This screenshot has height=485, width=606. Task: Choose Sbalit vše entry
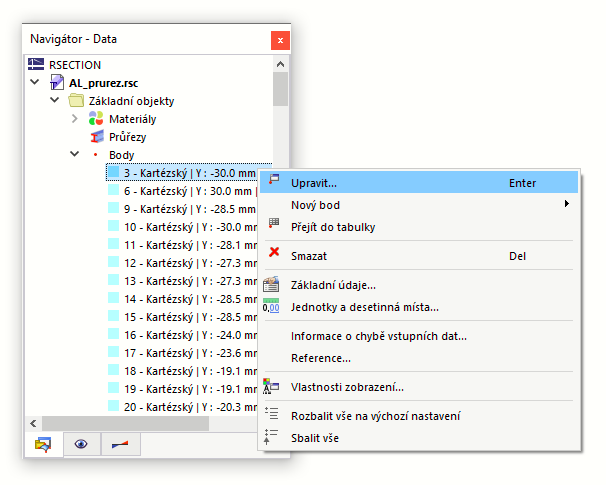(x=419, y=438)
